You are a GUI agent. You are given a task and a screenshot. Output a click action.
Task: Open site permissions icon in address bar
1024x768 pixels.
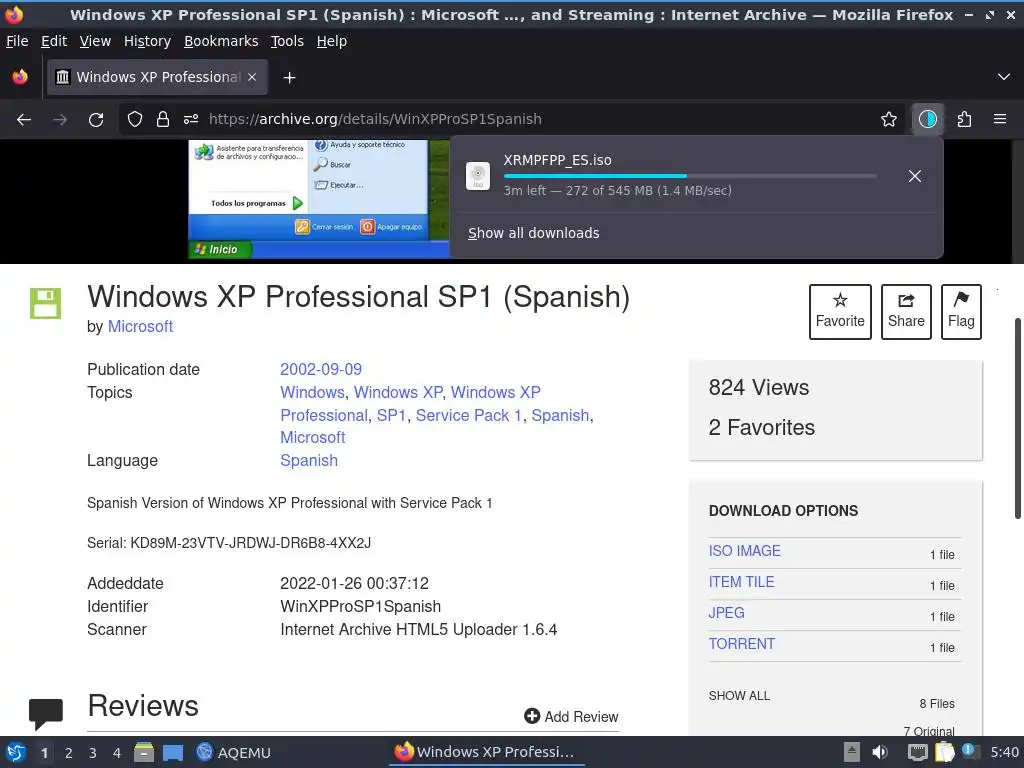(191, 119)
